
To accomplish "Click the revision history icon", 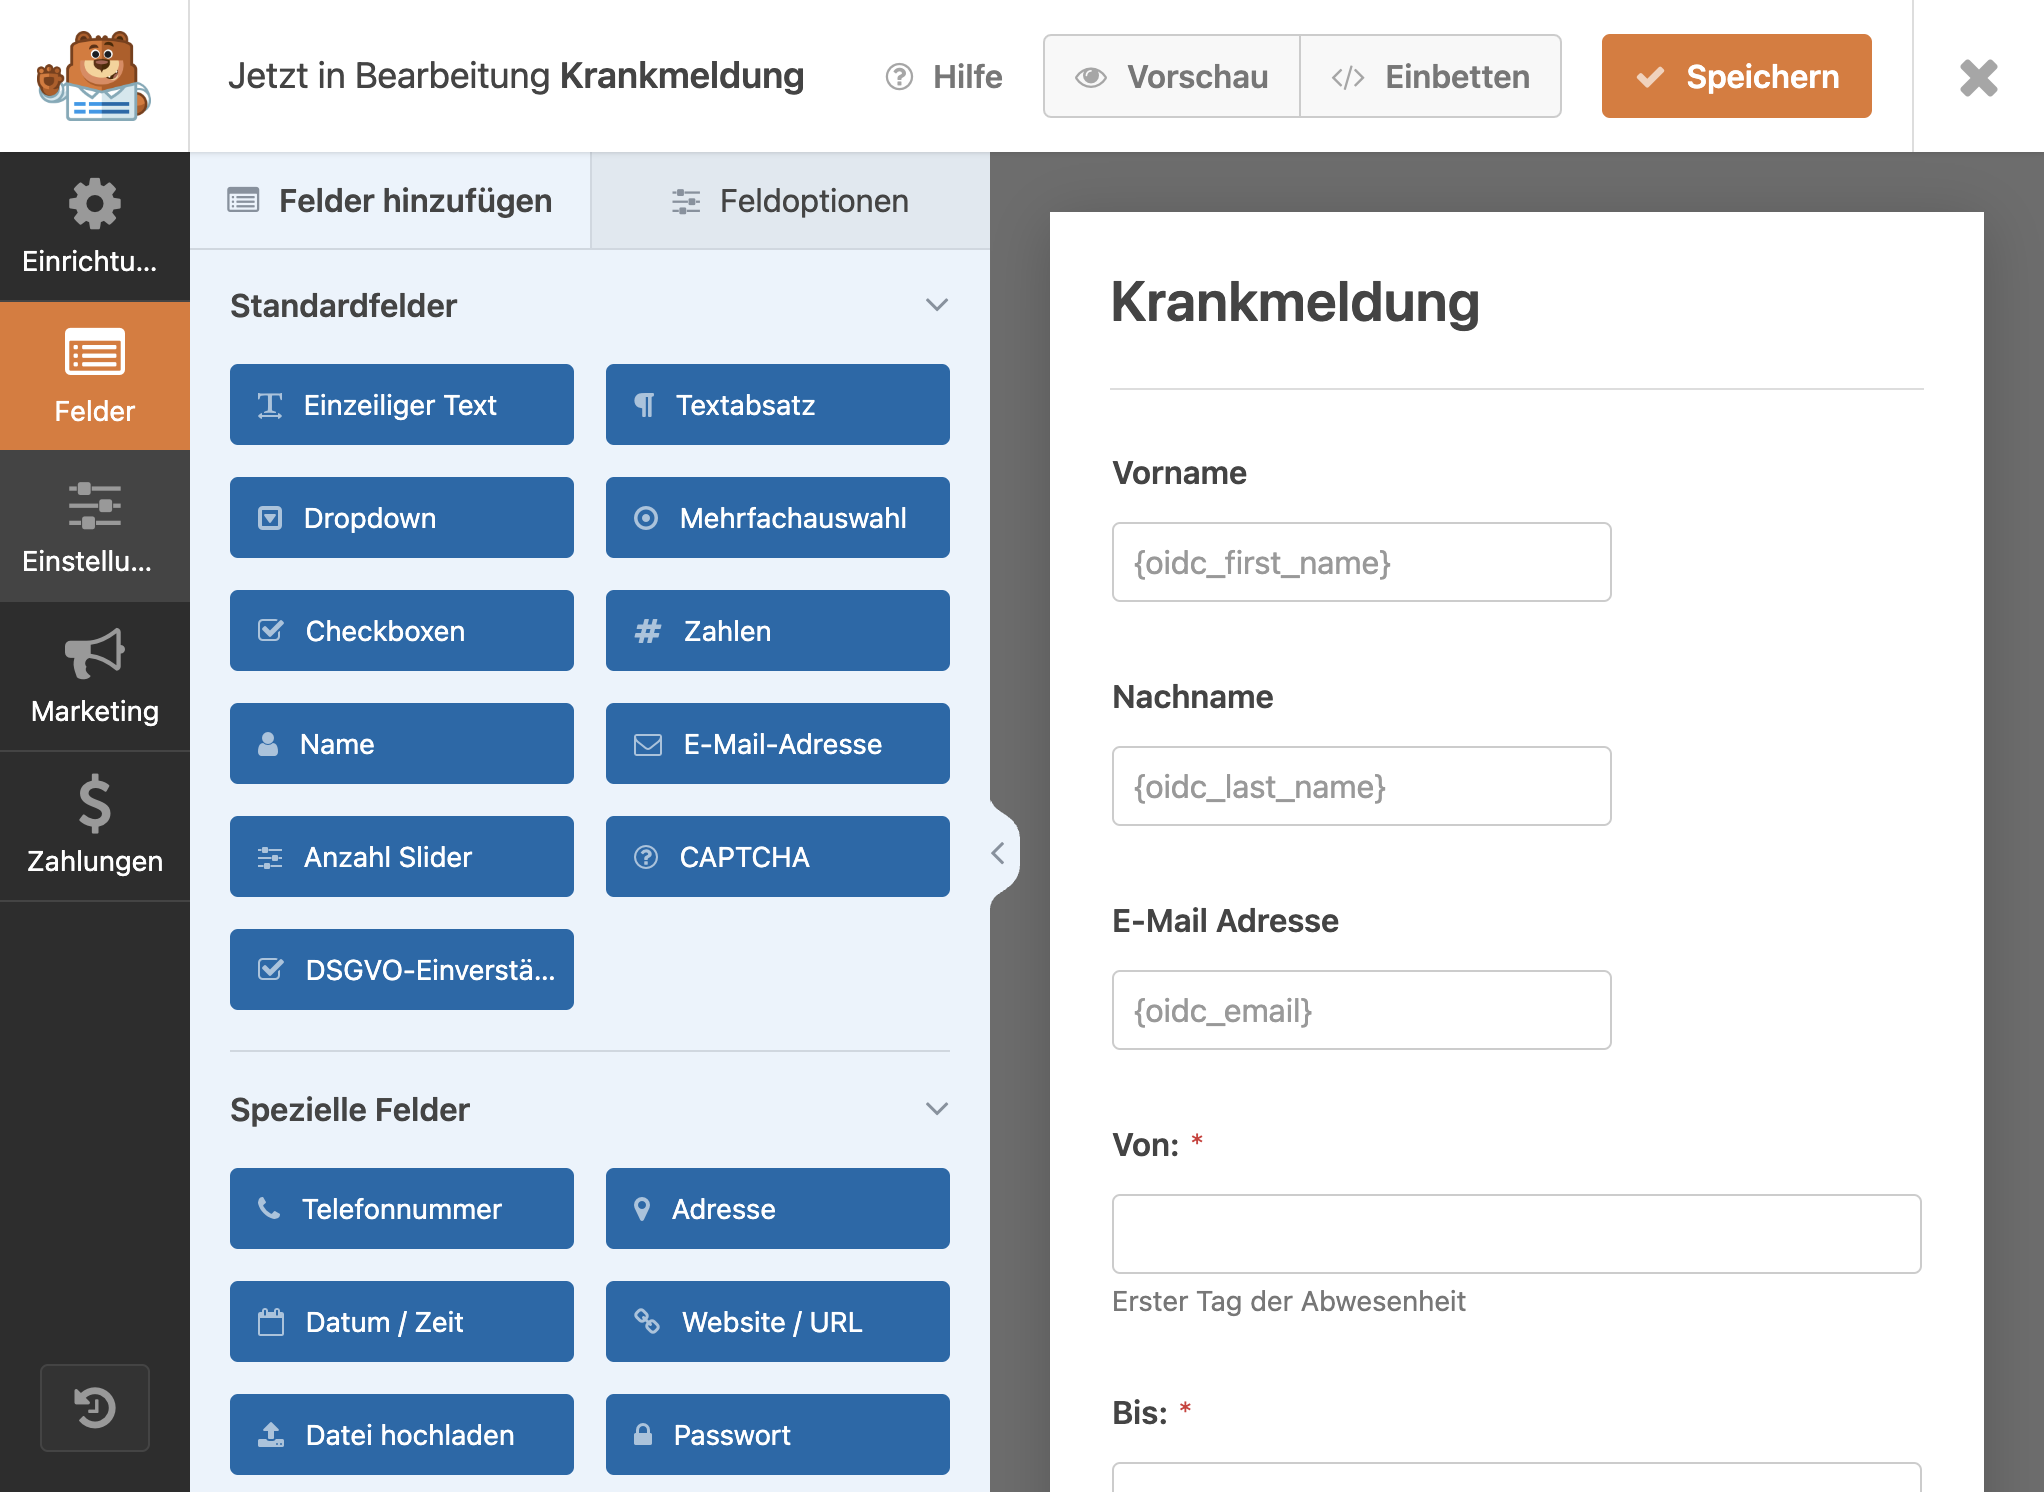I will pos(95,1408).
